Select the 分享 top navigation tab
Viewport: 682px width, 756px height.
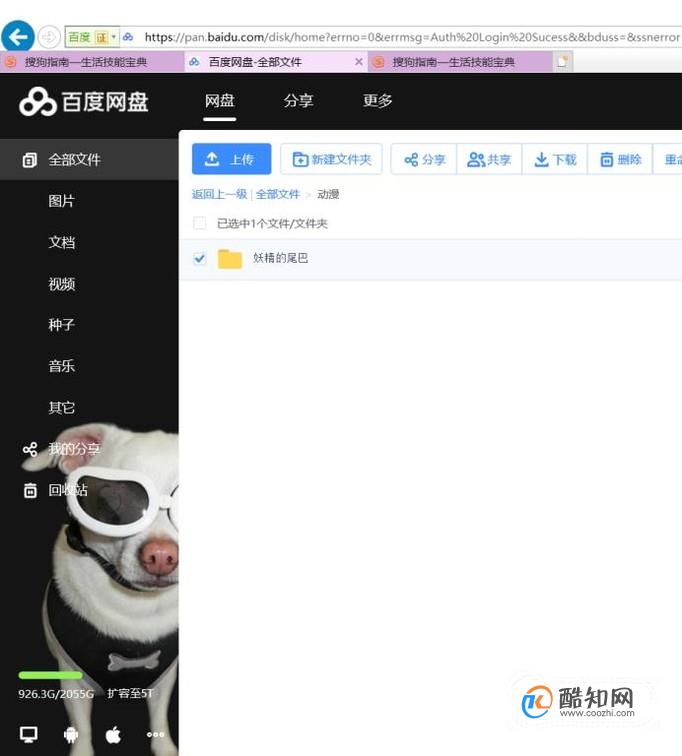(x=298, y=101)
